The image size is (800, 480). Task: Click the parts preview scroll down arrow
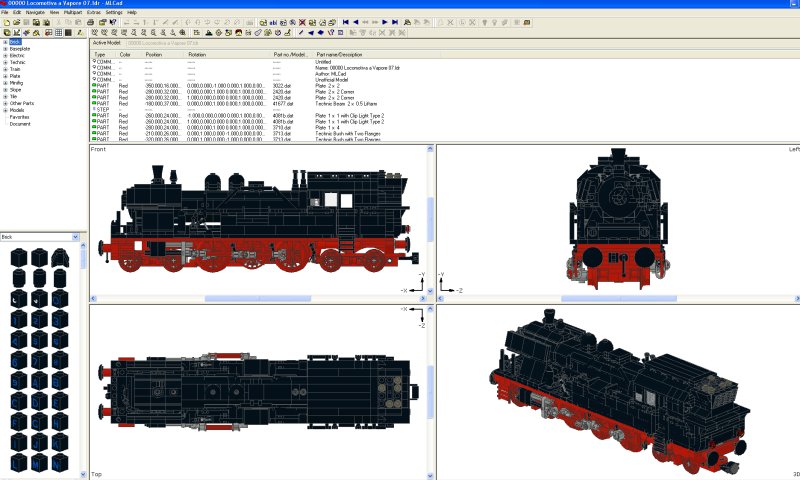(83, 474)
